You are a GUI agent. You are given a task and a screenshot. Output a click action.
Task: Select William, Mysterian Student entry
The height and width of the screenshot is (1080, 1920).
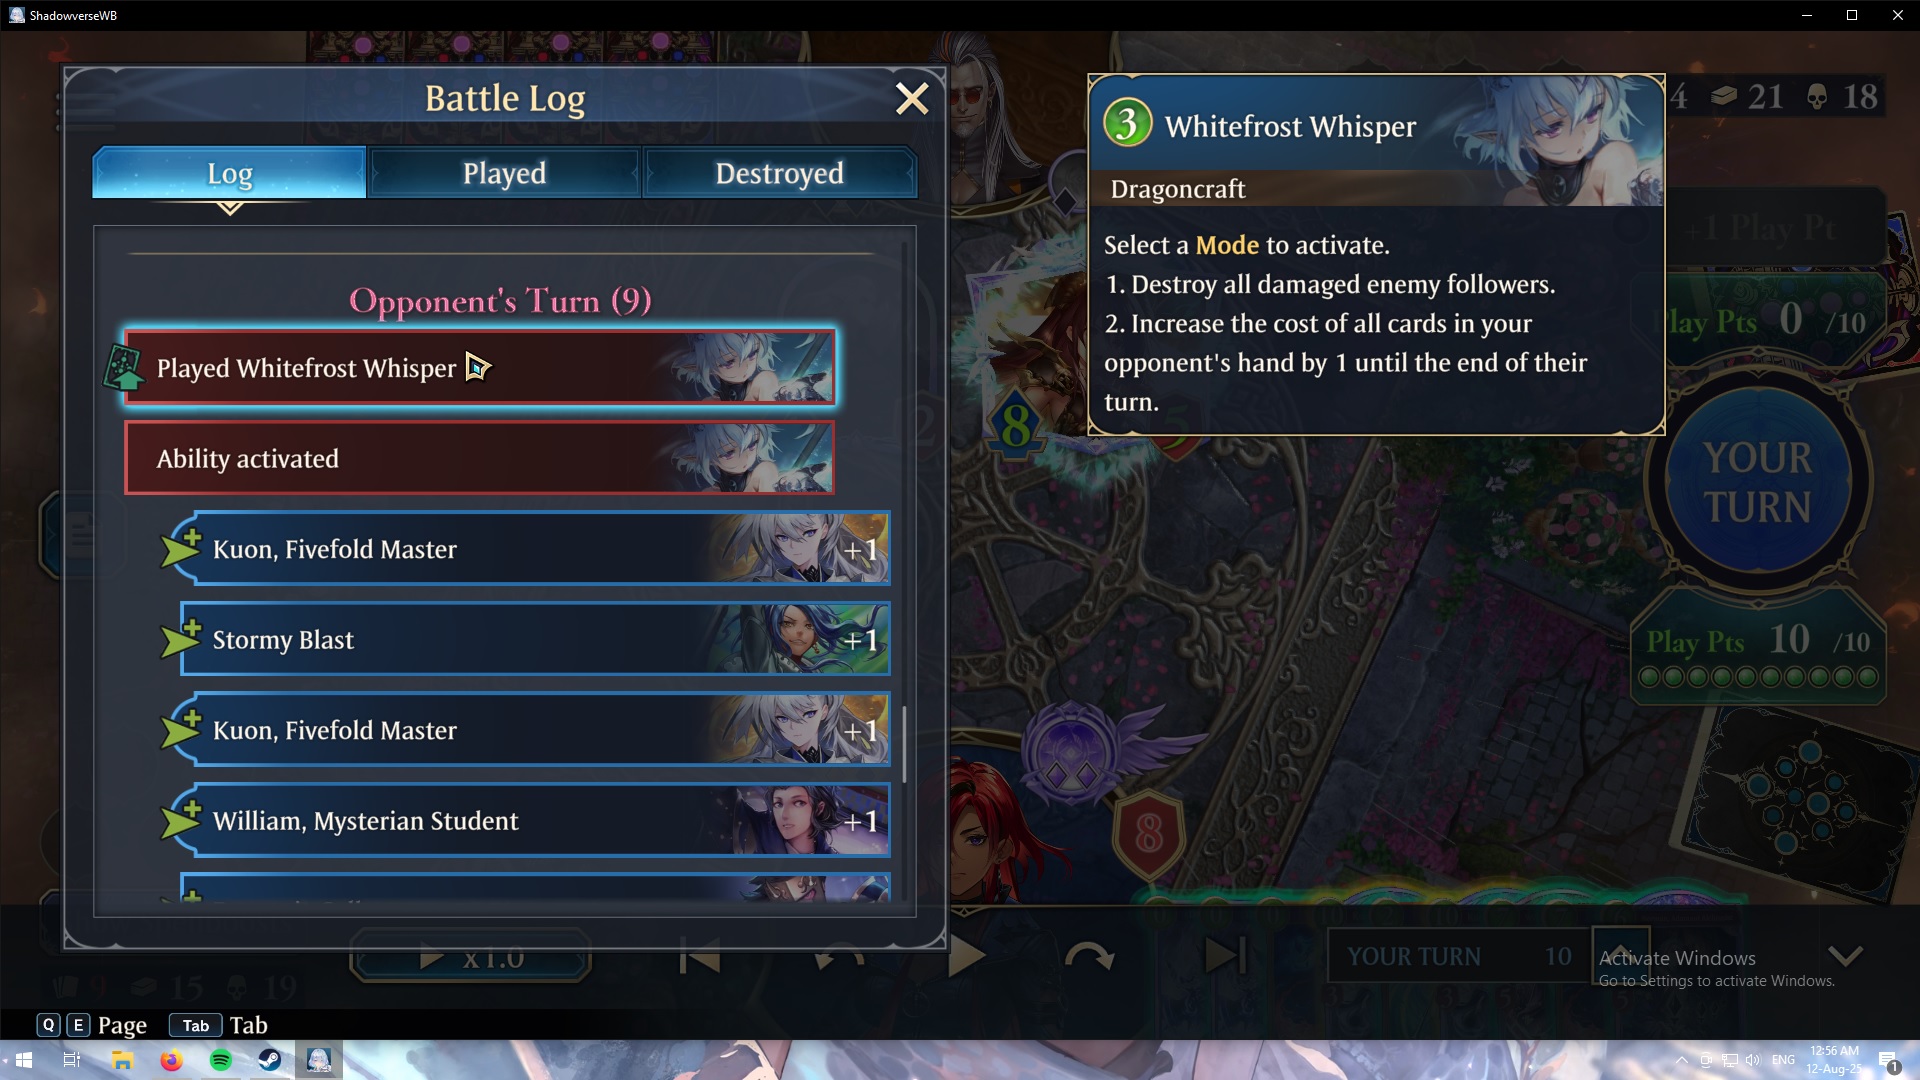pos(535,820)
